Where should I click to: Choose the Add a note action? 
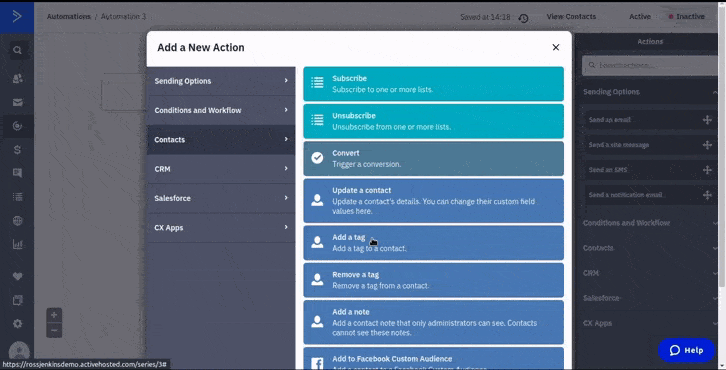(433, 322)
